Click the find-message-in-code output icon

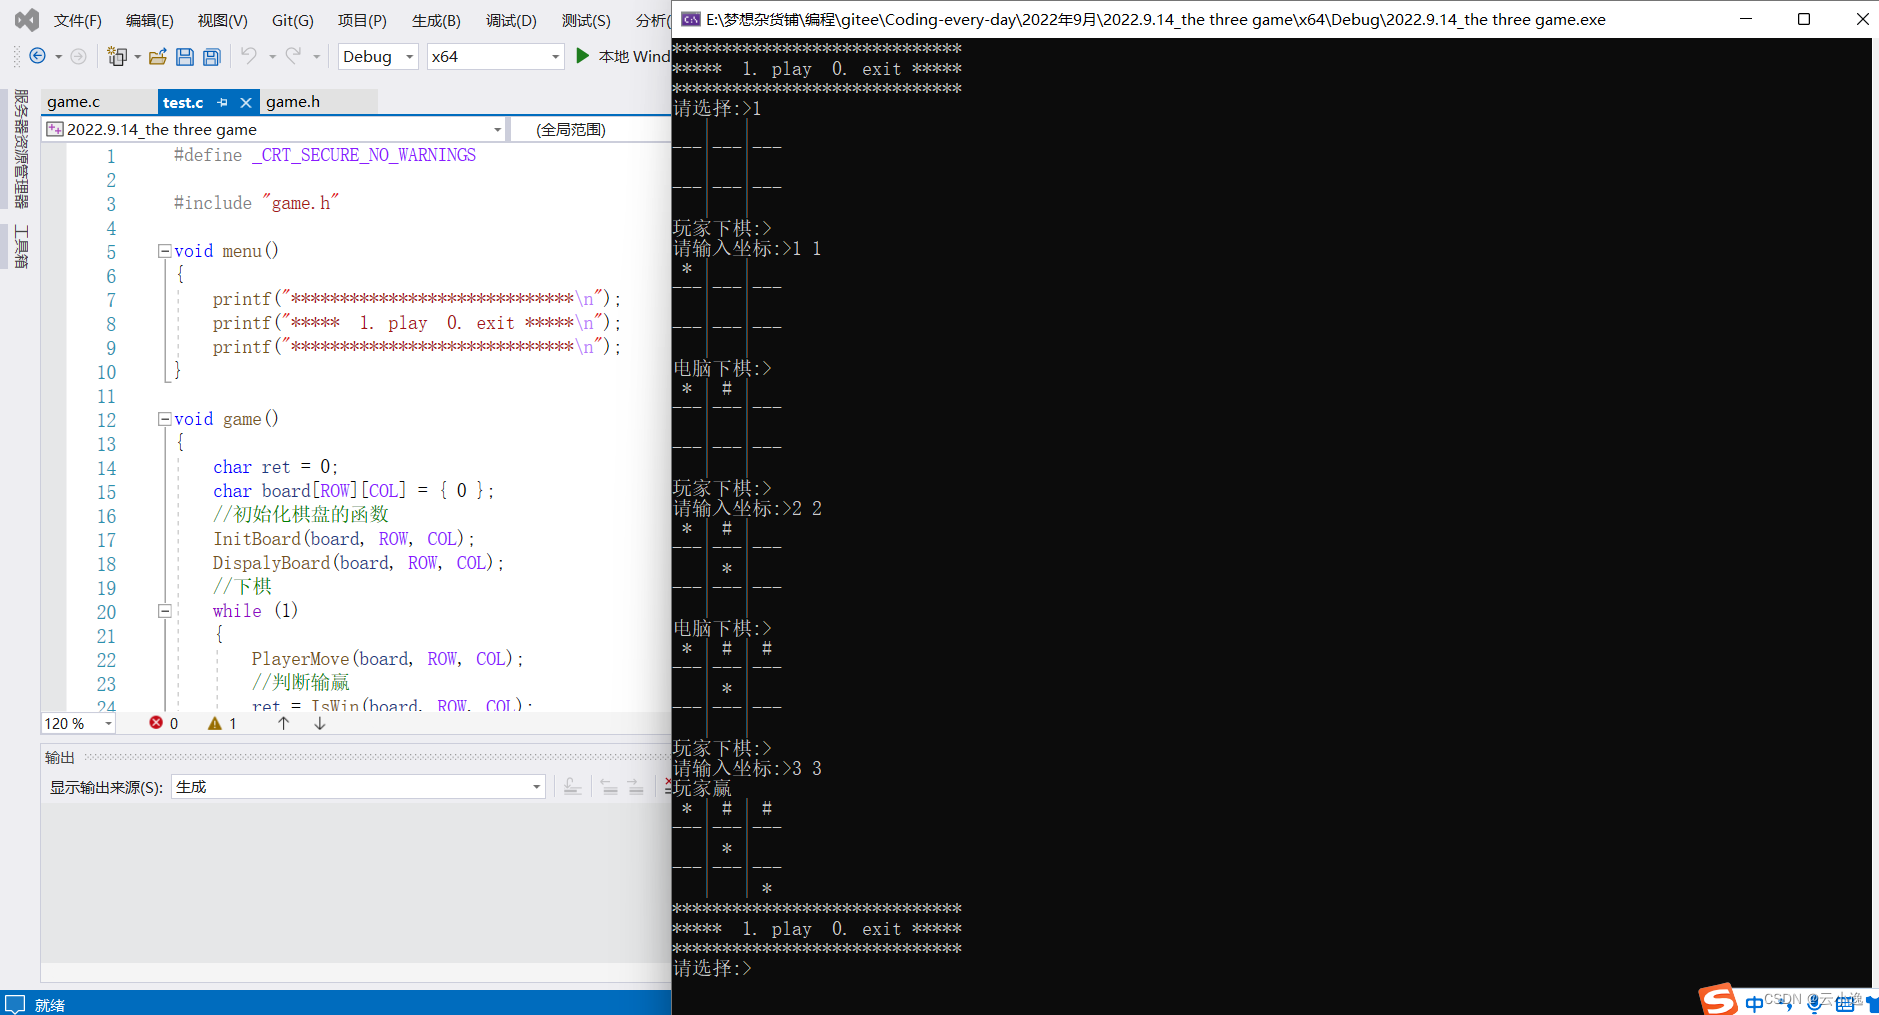[x=572, y=787]
